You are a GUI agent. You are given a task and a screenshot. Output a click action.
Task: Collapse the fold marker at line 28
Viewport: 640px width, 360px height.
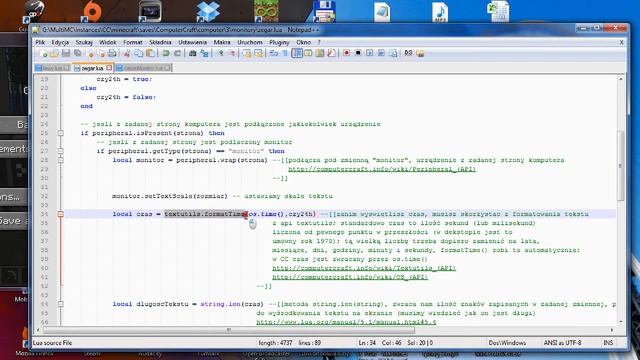60,160
